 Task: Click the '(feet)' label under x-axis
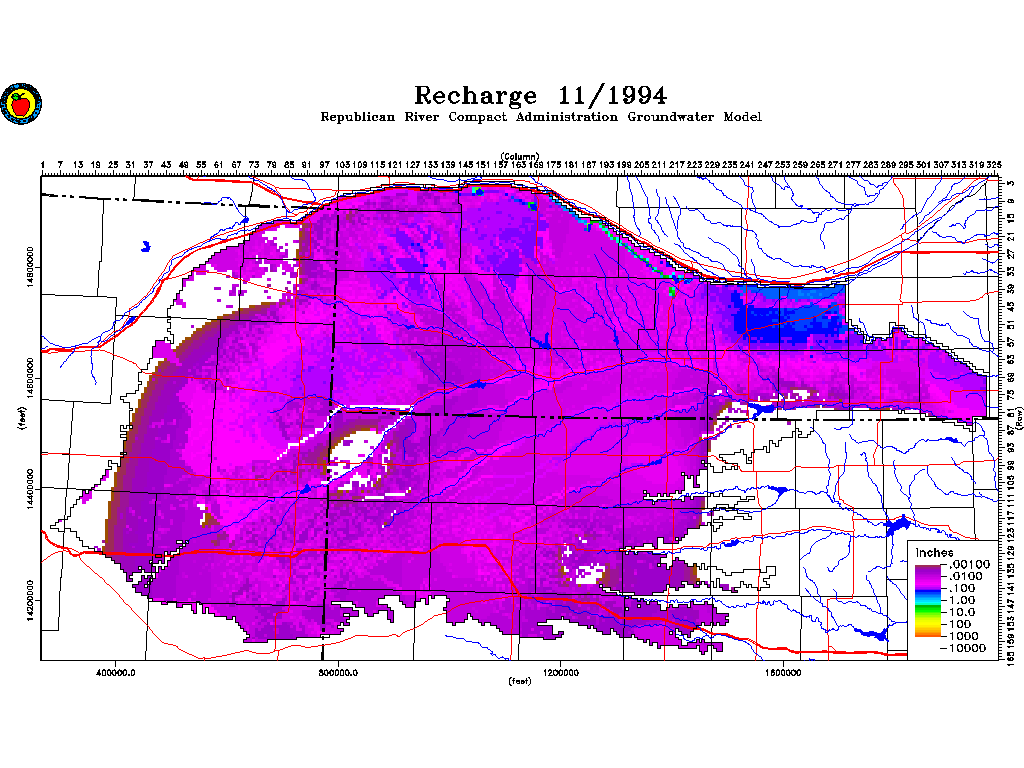point(520,681)
